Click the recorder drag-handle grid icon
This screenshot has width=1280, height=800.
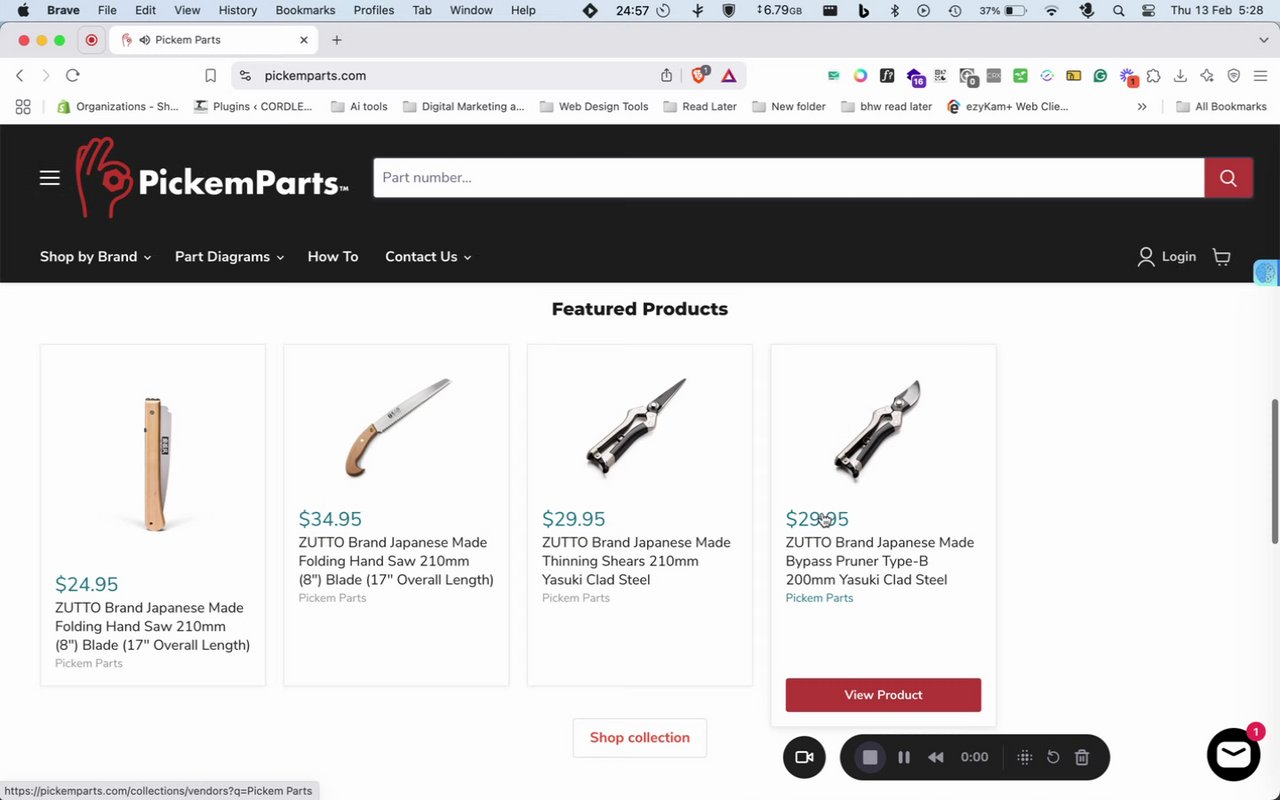[1024, 757]
